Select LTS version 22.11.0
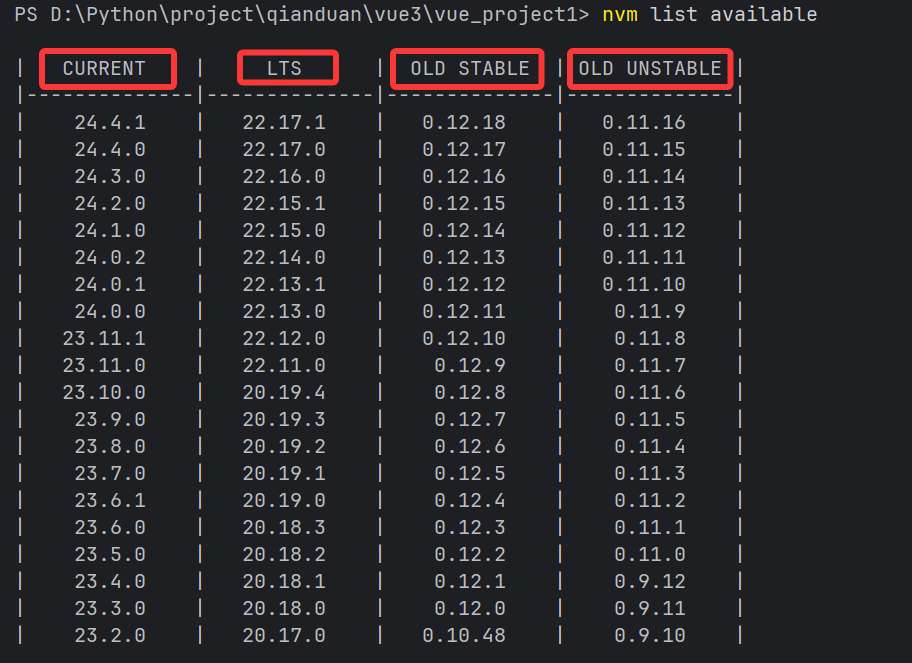Viewport: 912px width, 663px height. pyautogui.click(x=284, y=365)
